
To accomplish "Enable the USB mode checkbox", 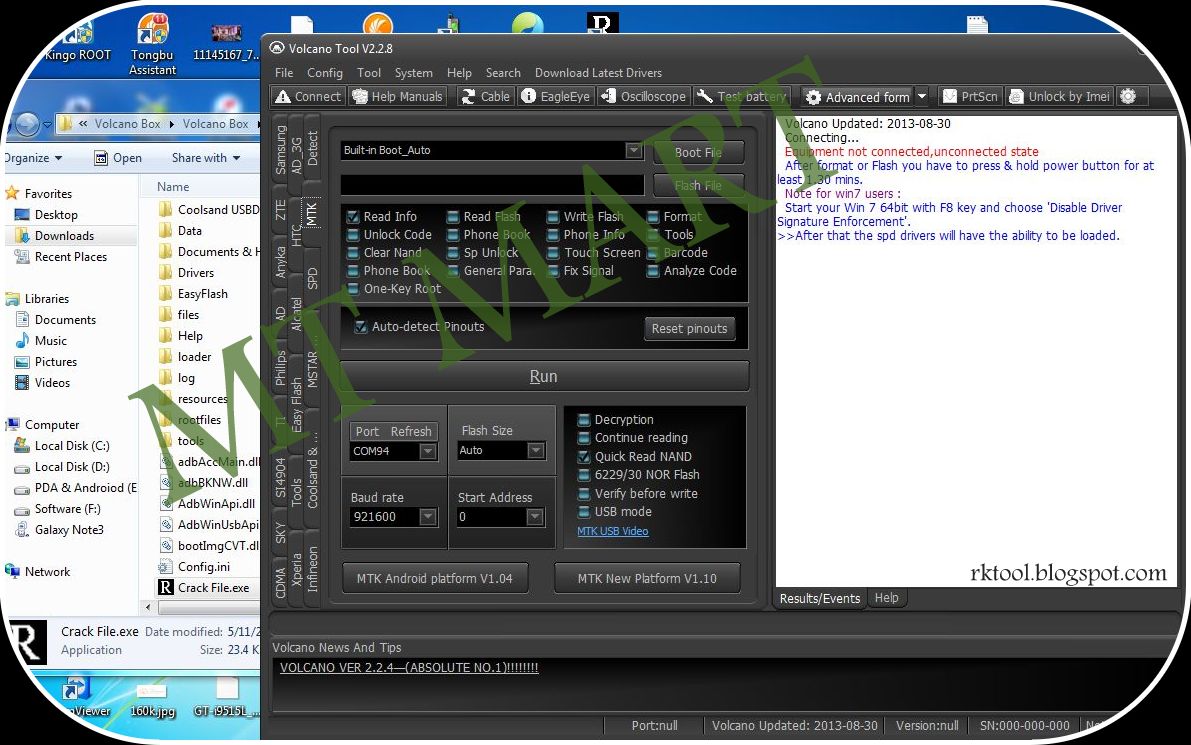I will click(583, 512).
